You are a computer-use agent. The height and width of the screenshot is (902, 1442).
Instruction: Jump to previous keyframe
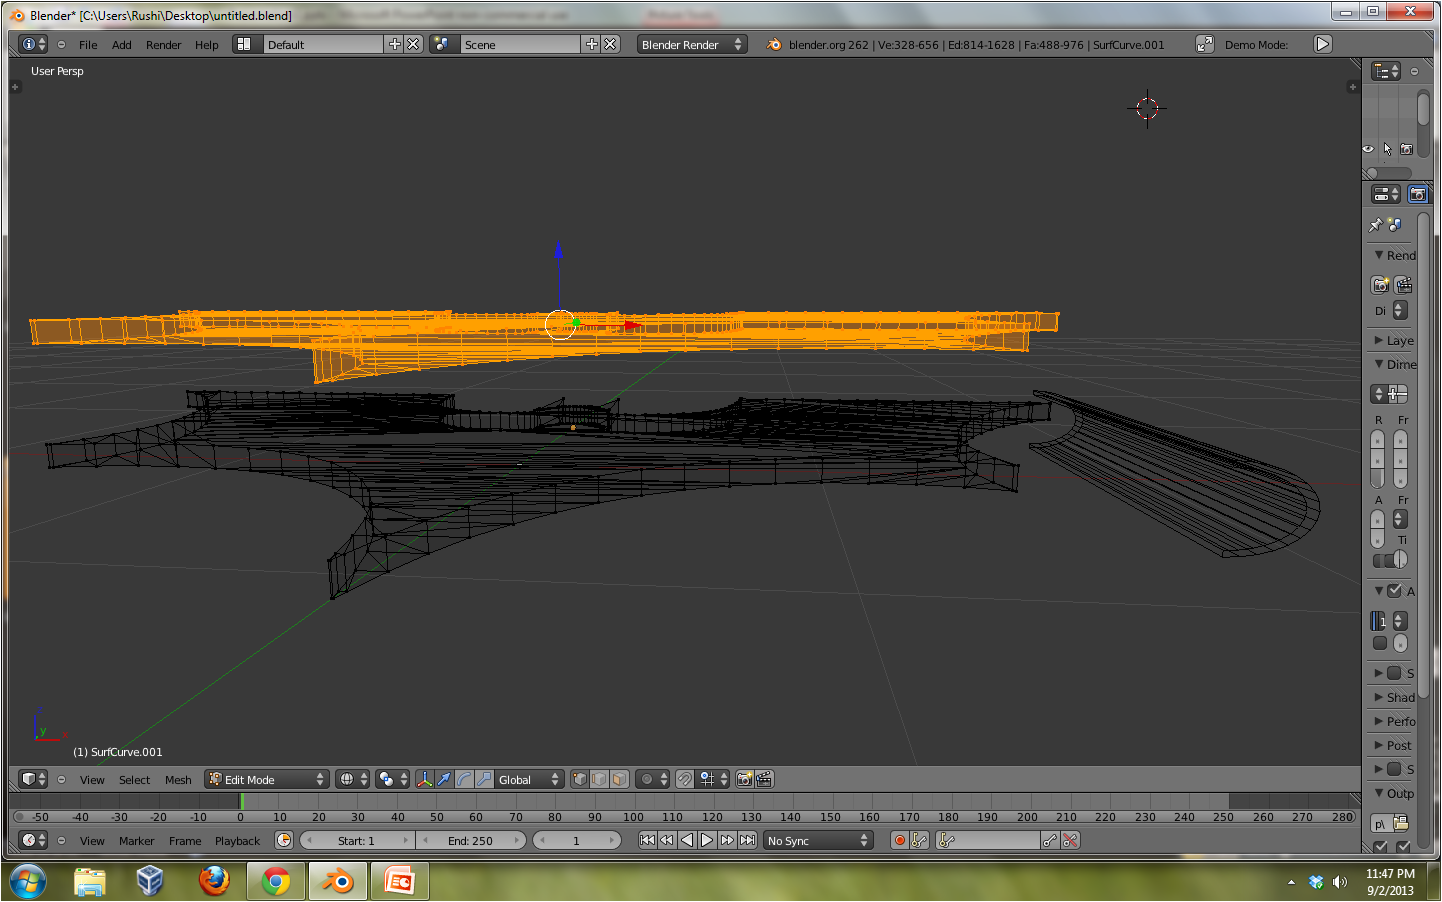tap(667, 840)
